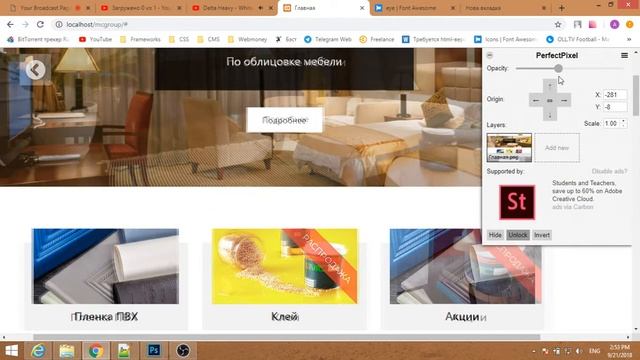The image size is (640, 360).
Task: Open the YouTube bookmark
Action: [95, 39]
